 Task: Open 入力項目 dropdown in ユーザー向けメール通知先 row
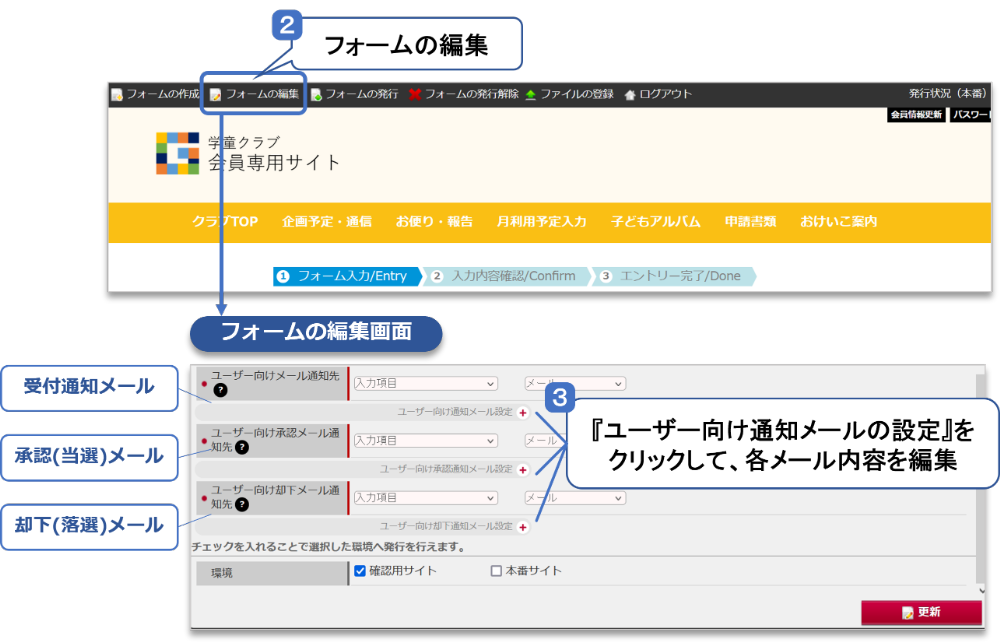point(425,384)
